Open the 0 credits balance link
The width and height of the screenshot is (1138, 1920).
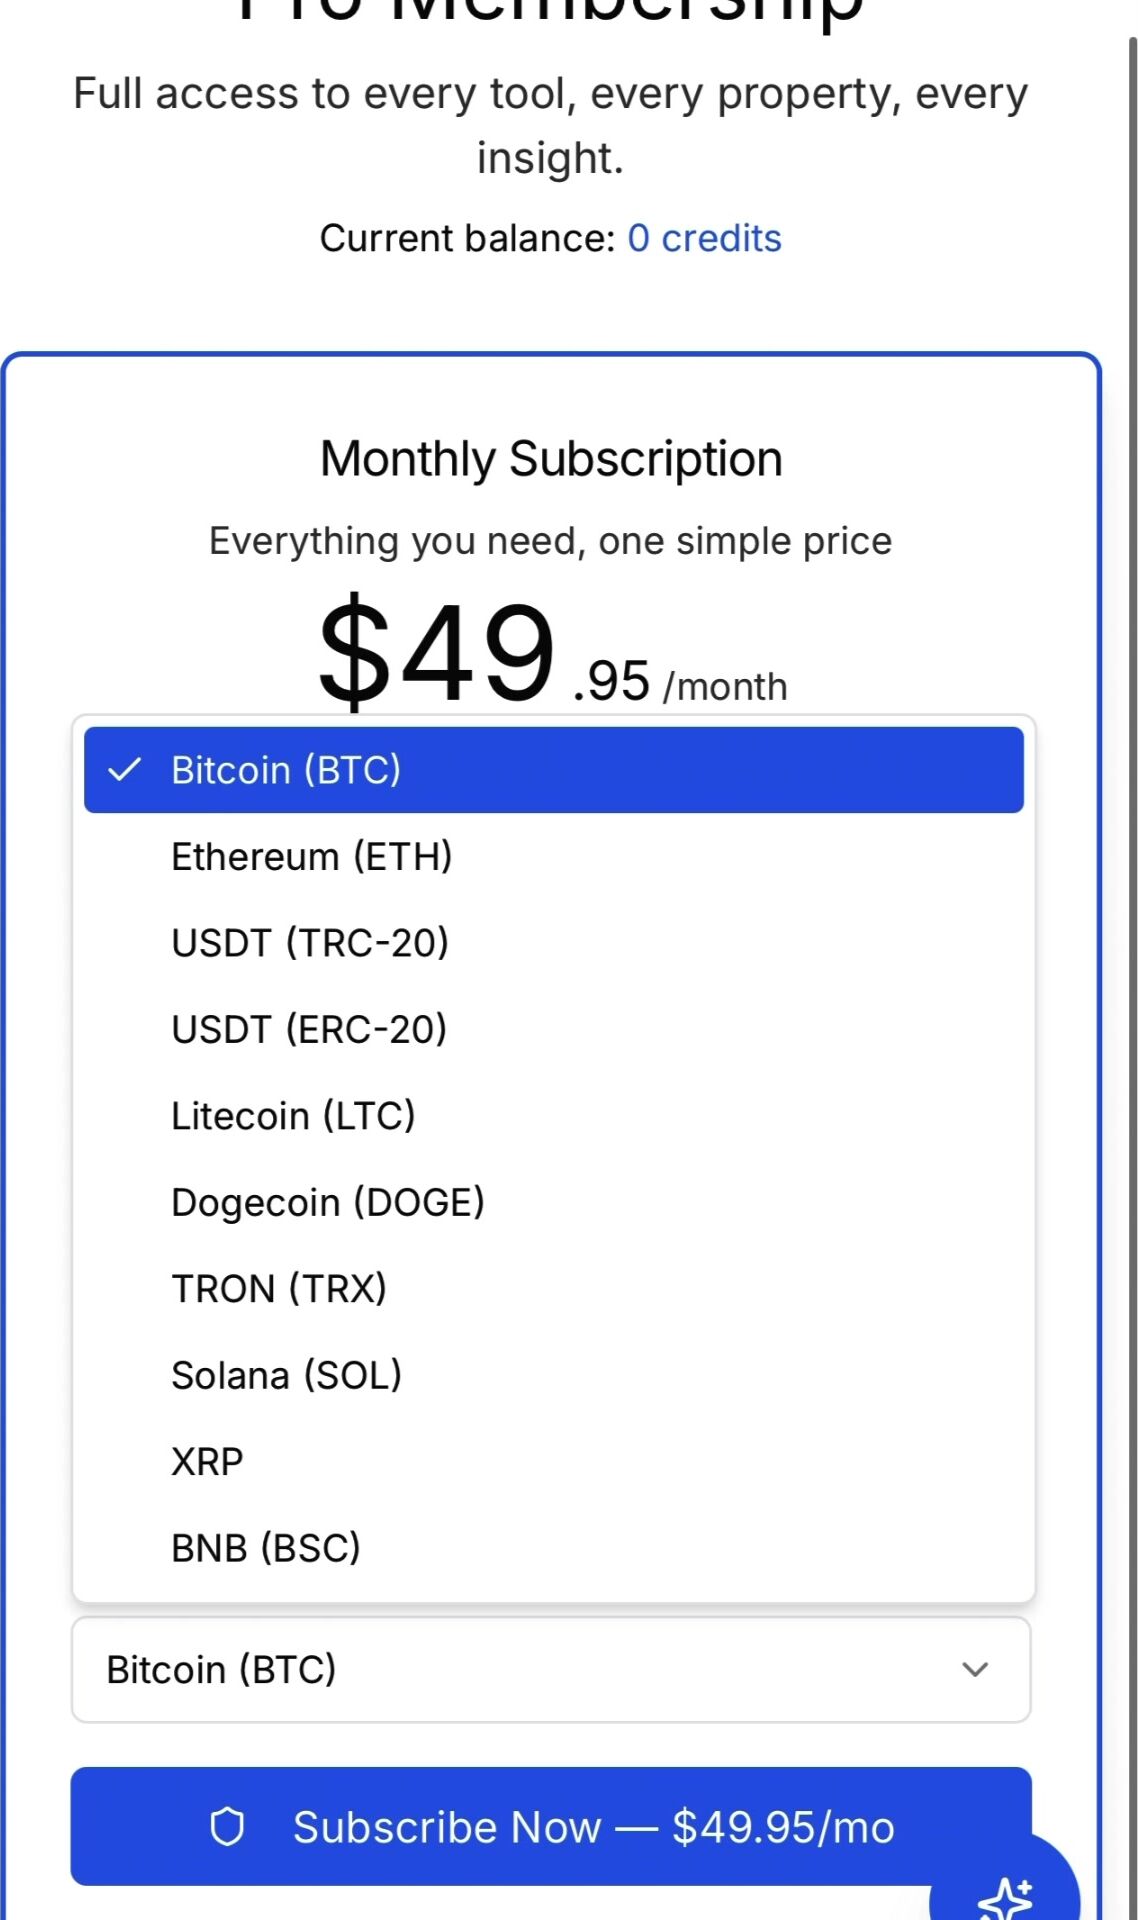[x=704, y=239]
